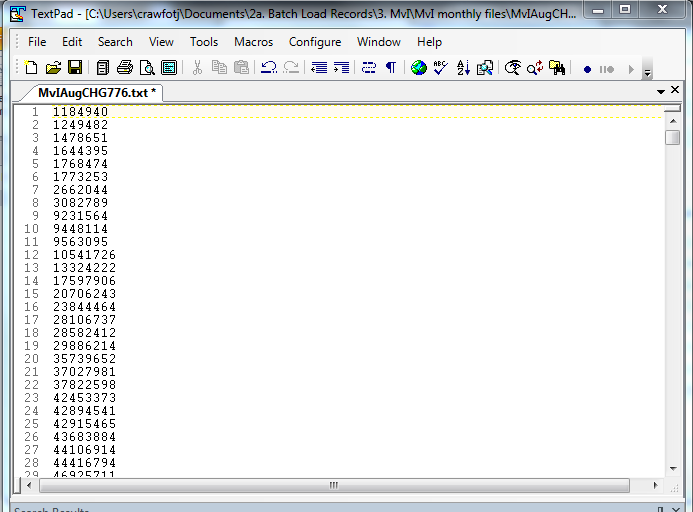
Task: Toggle visible paragraph marks (¶)
Action: [x=390, y=68]
